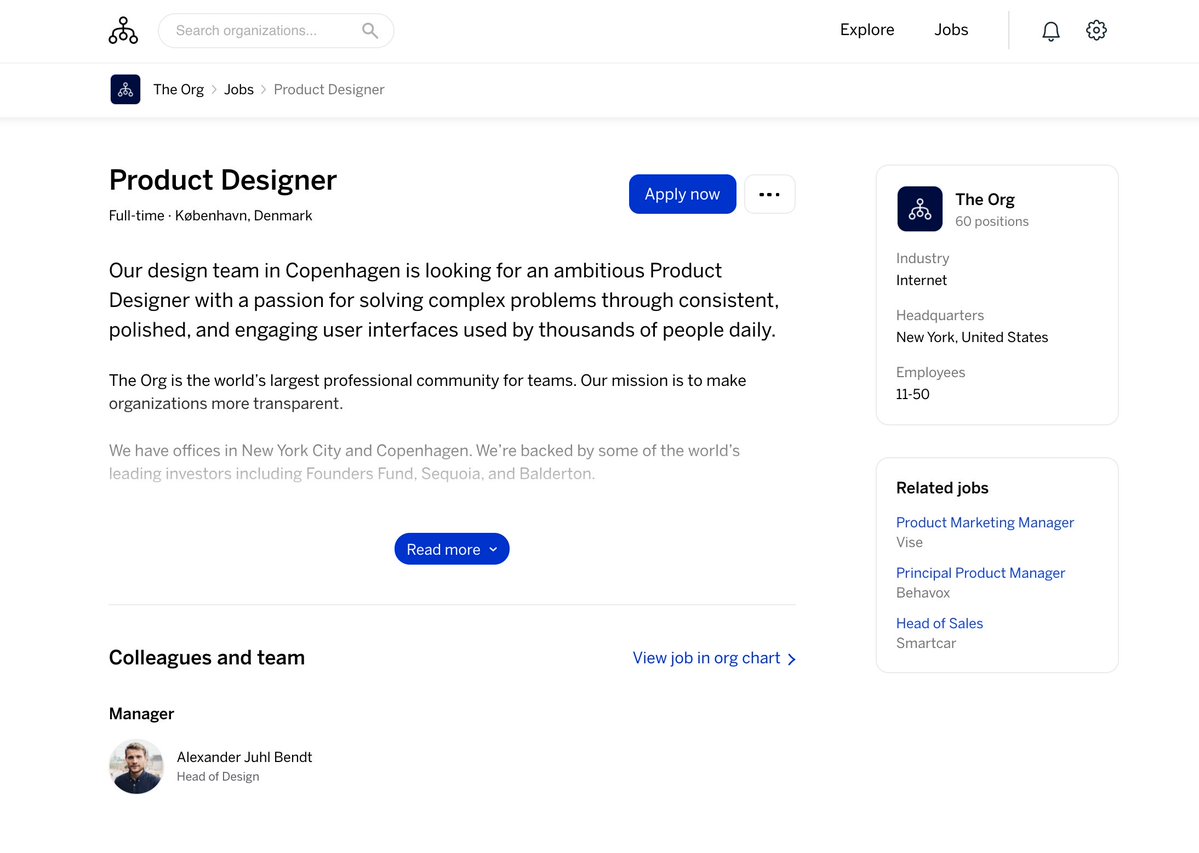This screenshot has width=1199, height=853.
Task: Open the Explore menu item
Action: [x=866, y=30]
